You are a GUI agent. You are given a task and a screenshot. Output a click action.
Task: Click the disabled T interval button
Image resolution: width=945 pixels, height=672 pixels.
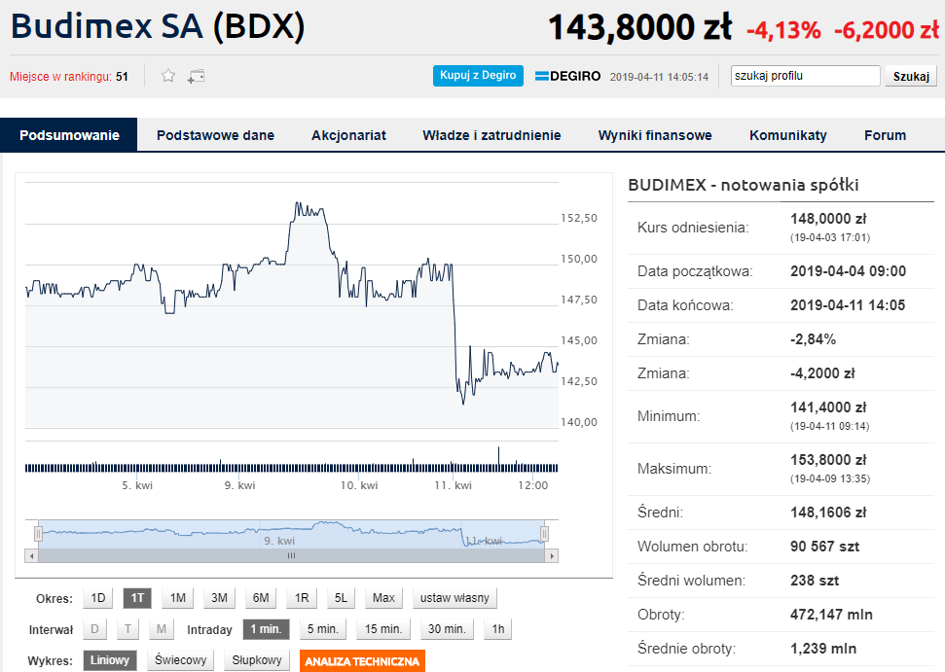click(x=128, y=629)
